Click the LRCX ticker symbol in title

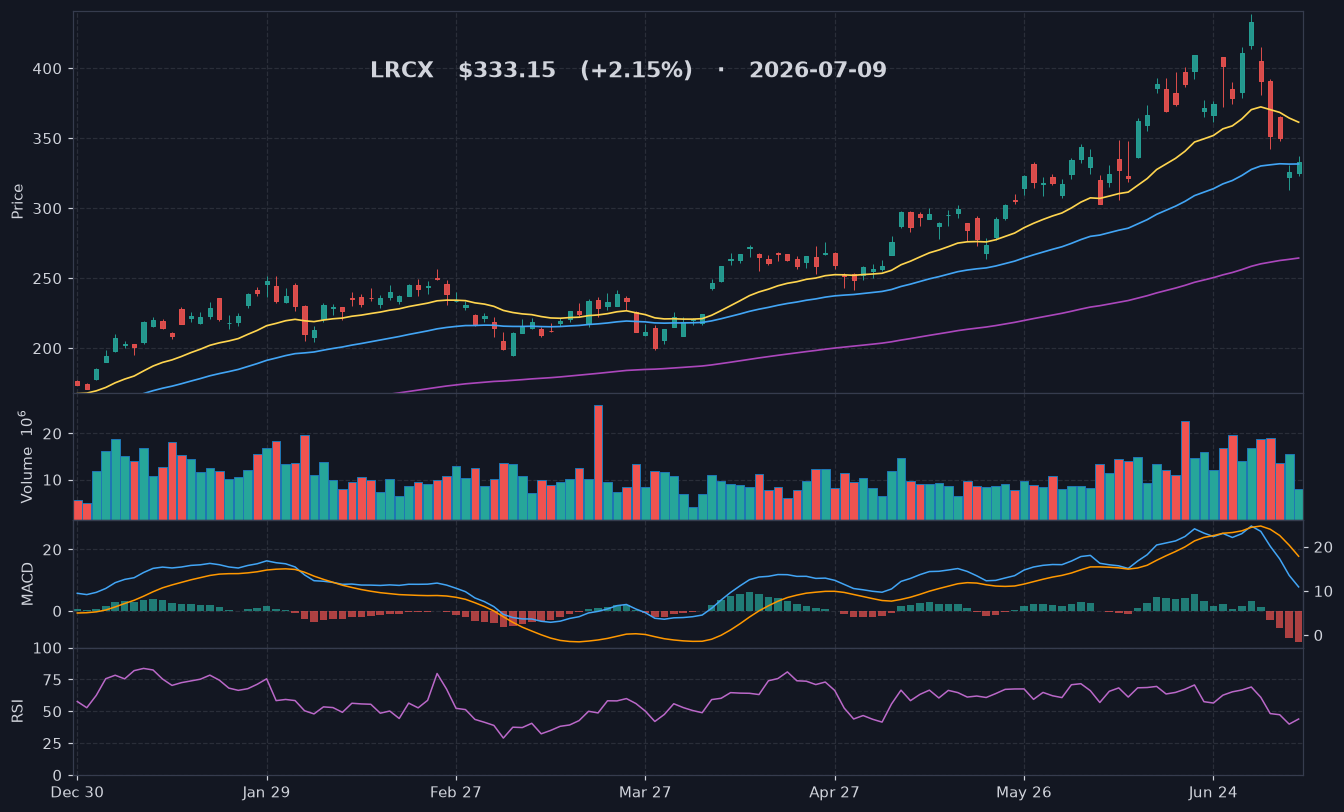click(402, 71)
